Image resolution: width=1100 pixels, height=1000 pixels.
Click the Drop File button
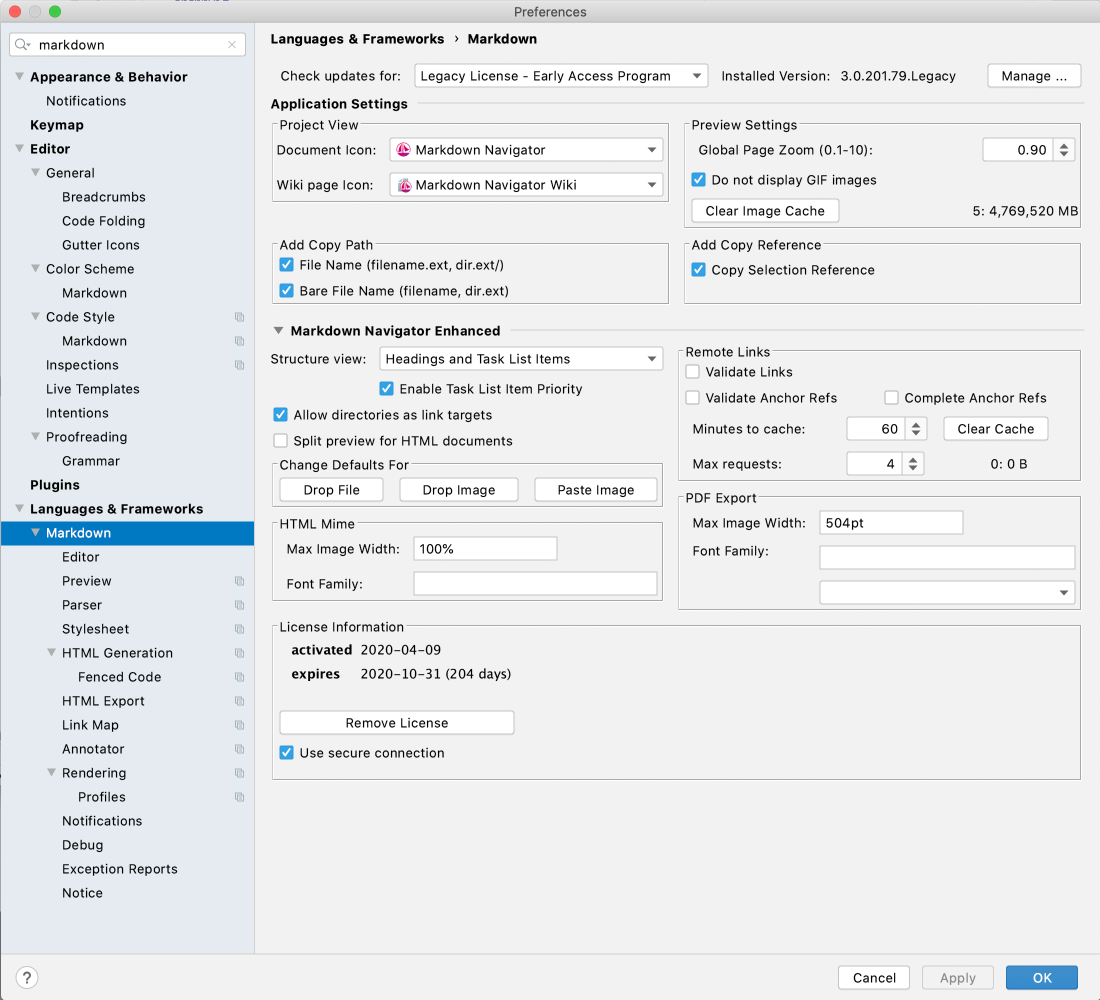[x=331, y=490]
